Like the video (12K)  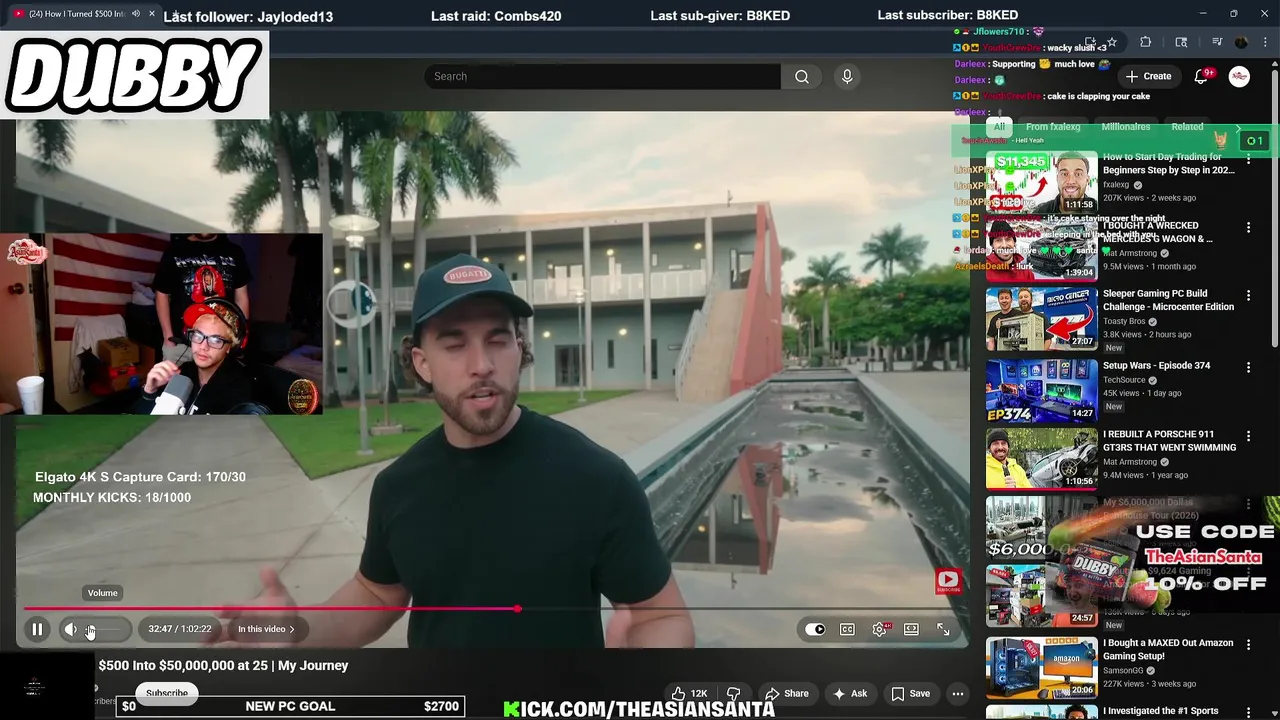pos(689,693)
